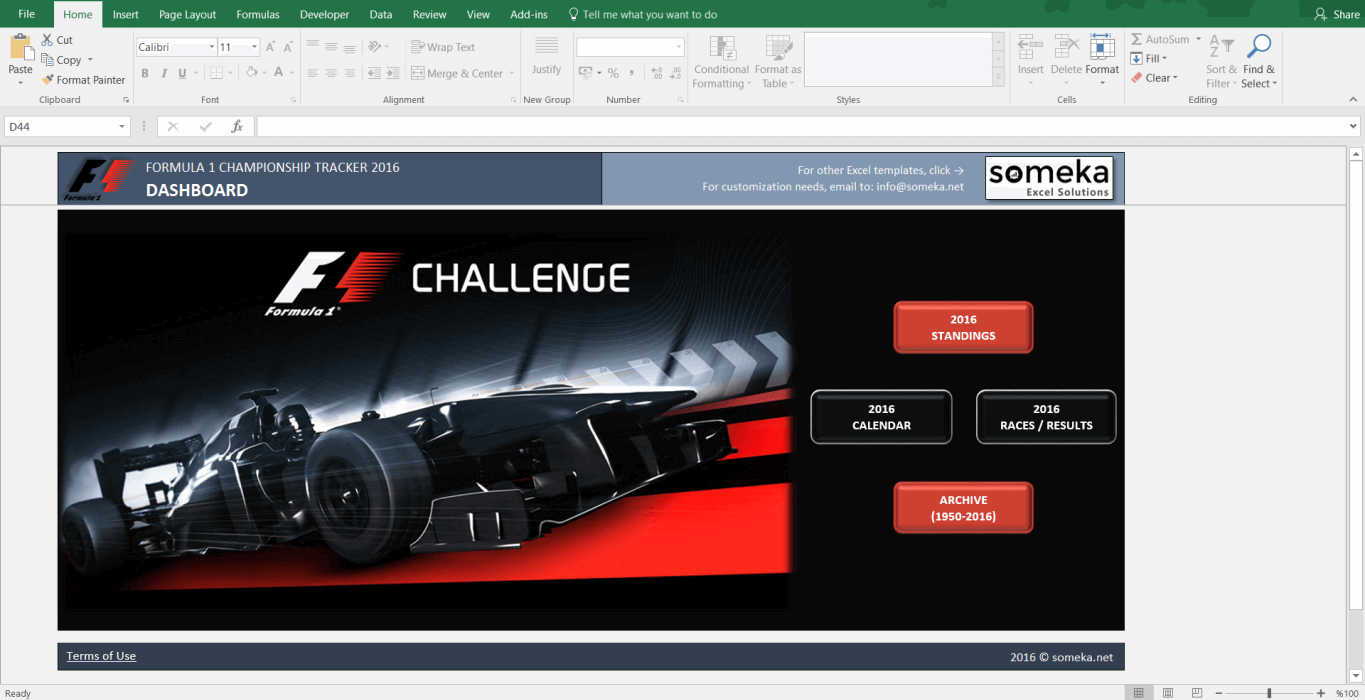The height and width of the screenshot is (700, 1365).
Task: Toggle Center alignment
Action: tap(331, 73)
